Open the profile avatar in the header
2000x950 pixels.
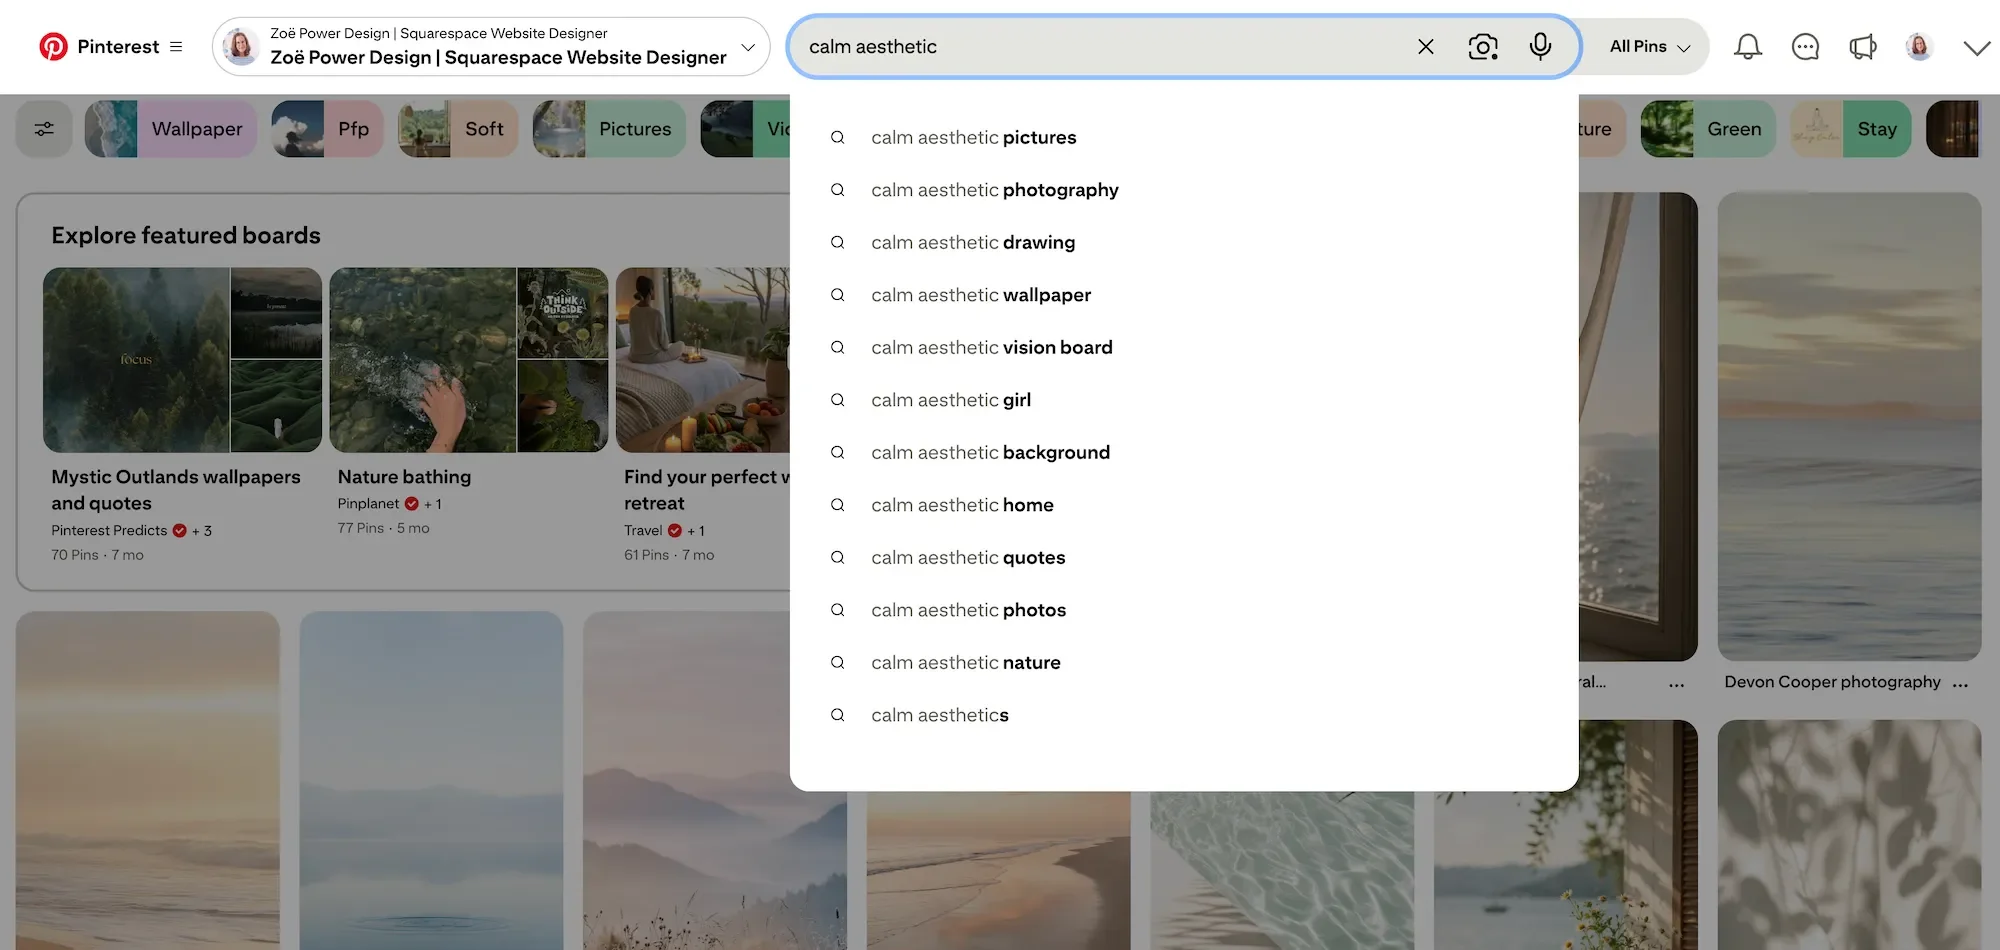1919,47
